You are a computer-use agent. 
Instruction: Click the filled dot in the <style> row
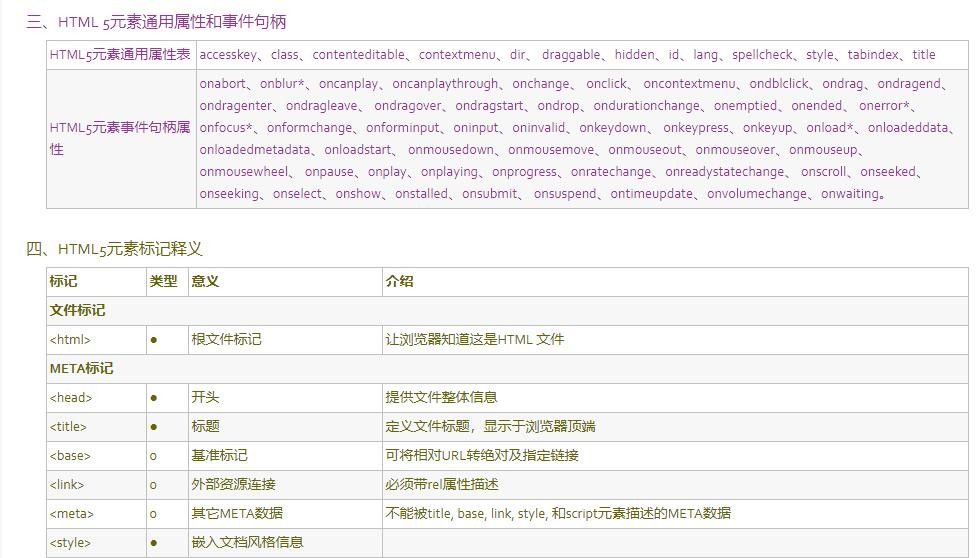pyautogui.click(x=154, y=543)
